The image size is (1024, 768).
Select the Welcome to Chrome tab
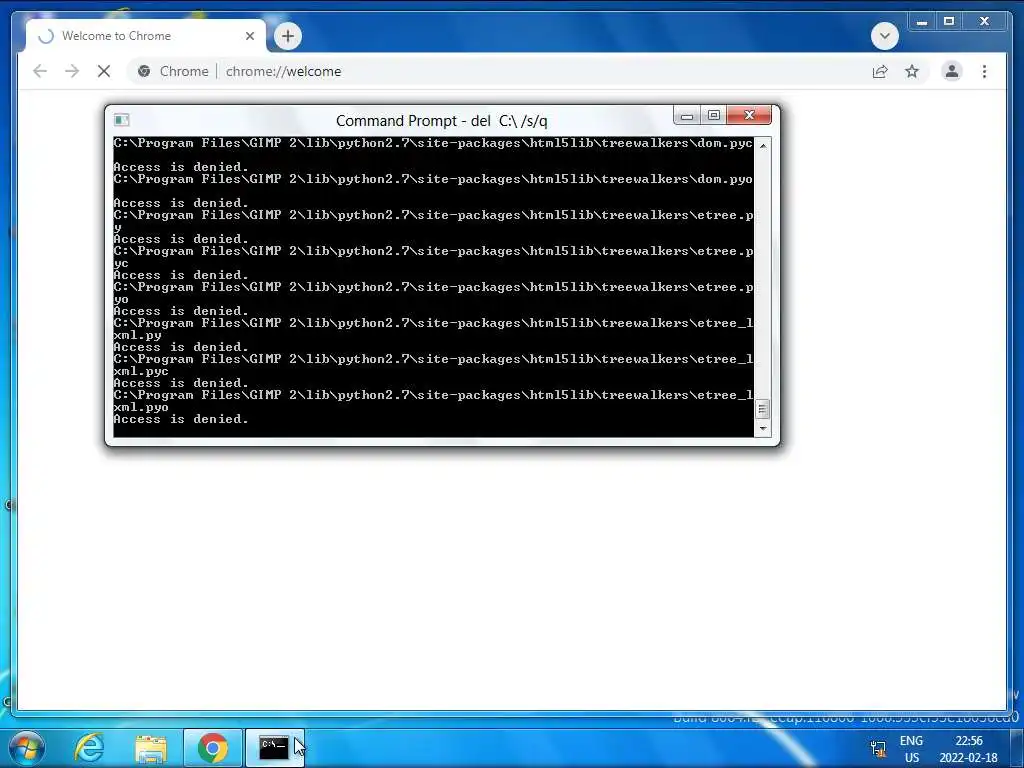click(x=146, y=36)
